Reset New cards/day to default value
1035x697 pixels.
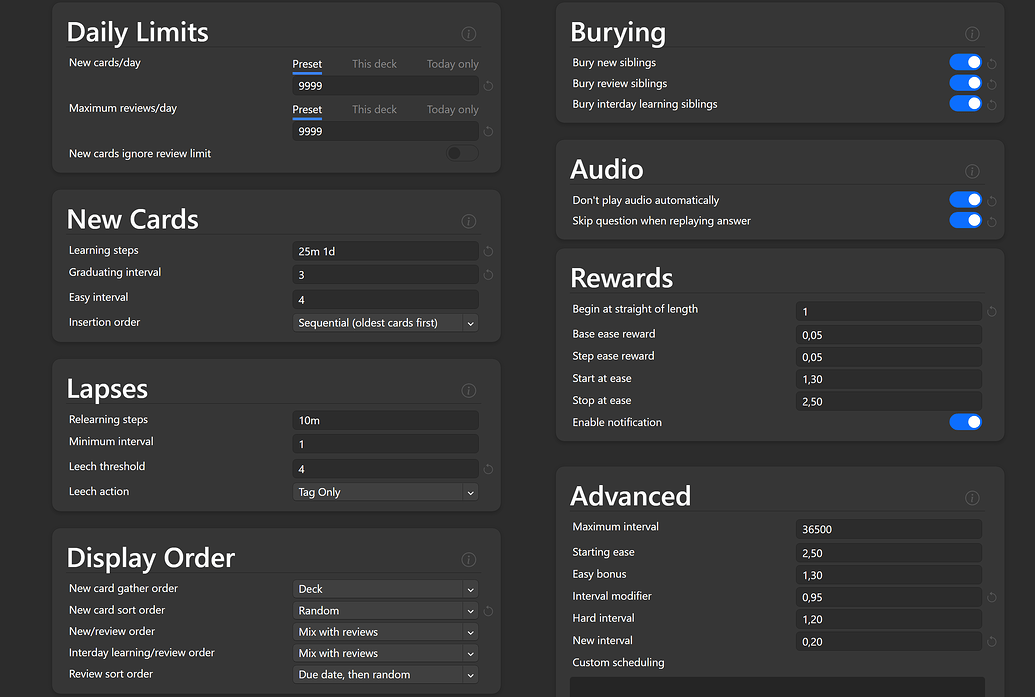click(487, 85)
